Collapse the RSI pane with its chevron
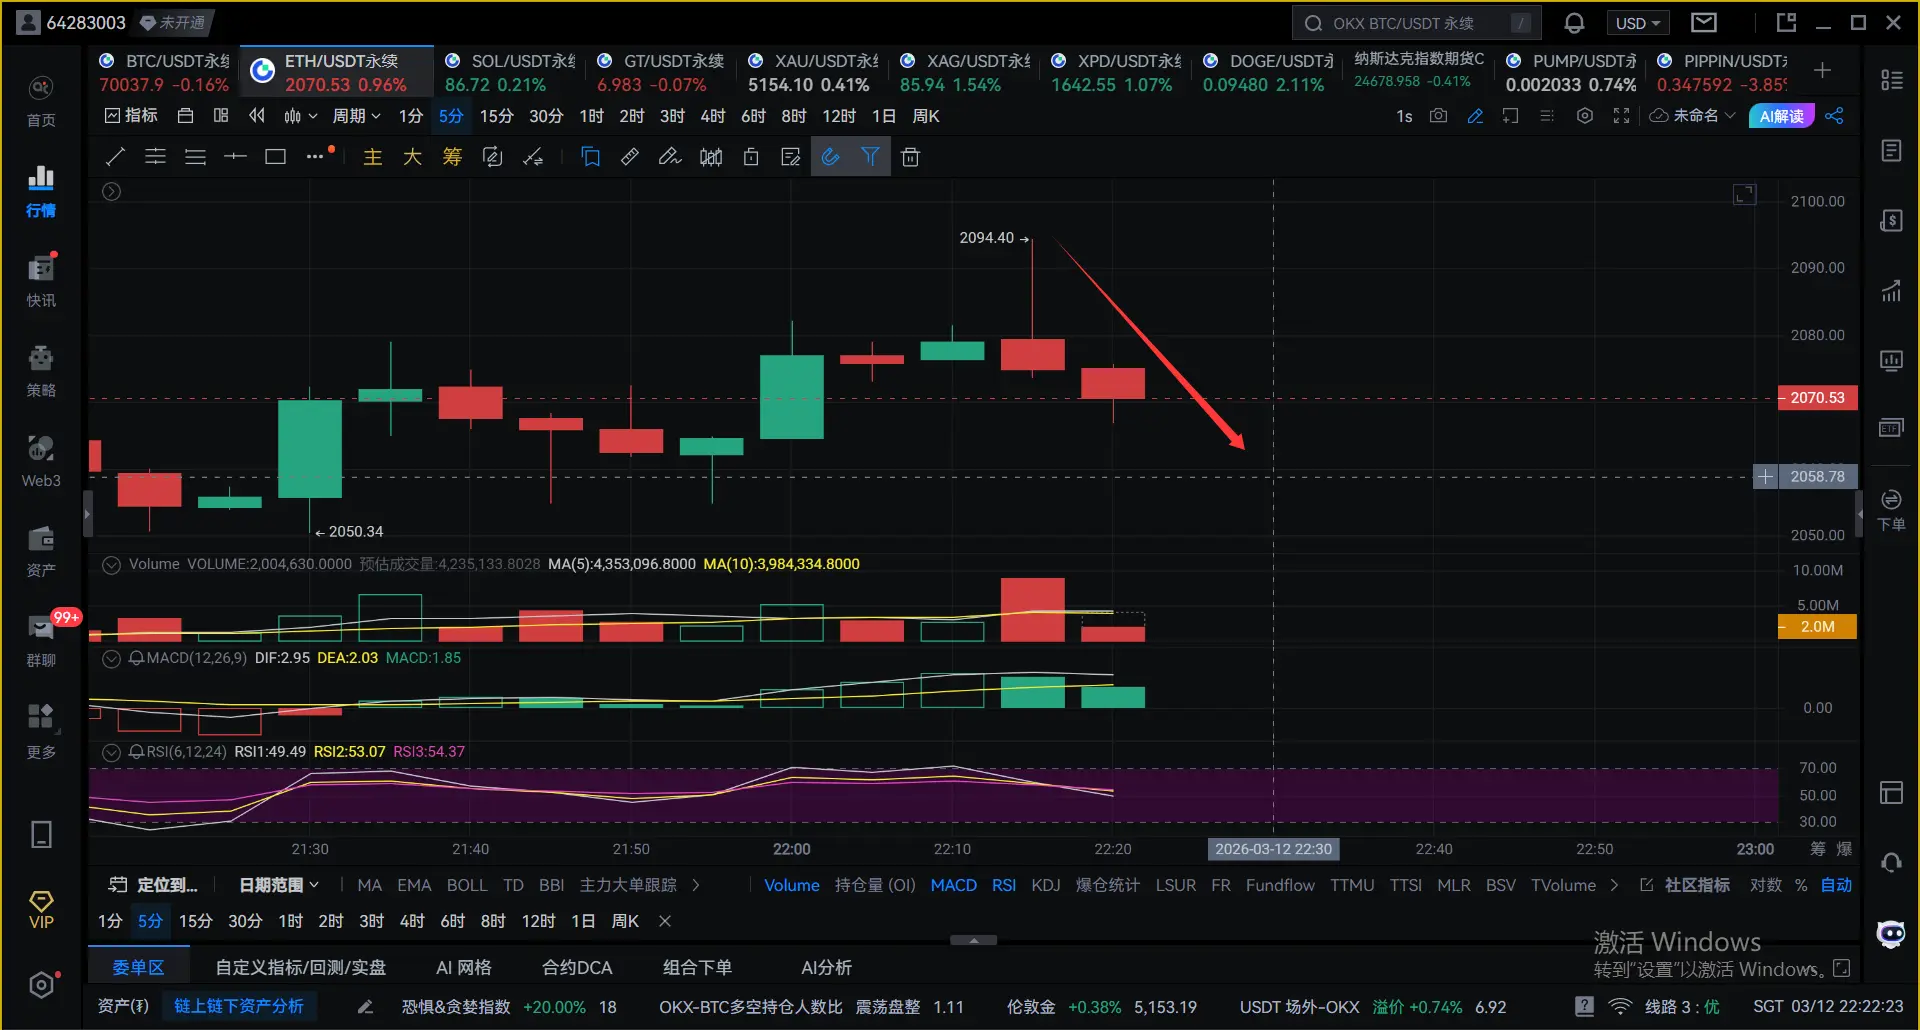The height and width of the screenshot is (1030, 1920). (x=112, y=752)
